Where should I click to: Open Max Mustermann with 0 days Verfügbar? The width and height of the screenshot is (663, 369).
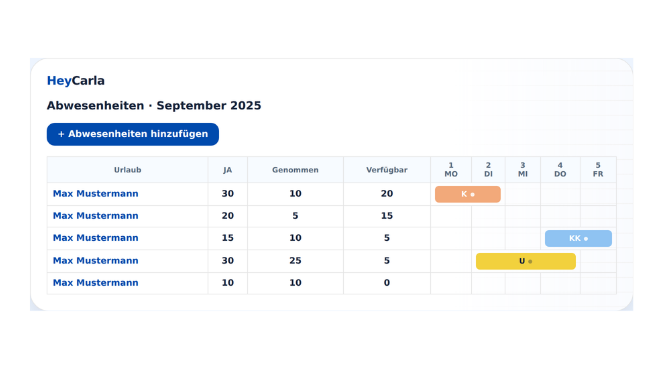[96, 283]
